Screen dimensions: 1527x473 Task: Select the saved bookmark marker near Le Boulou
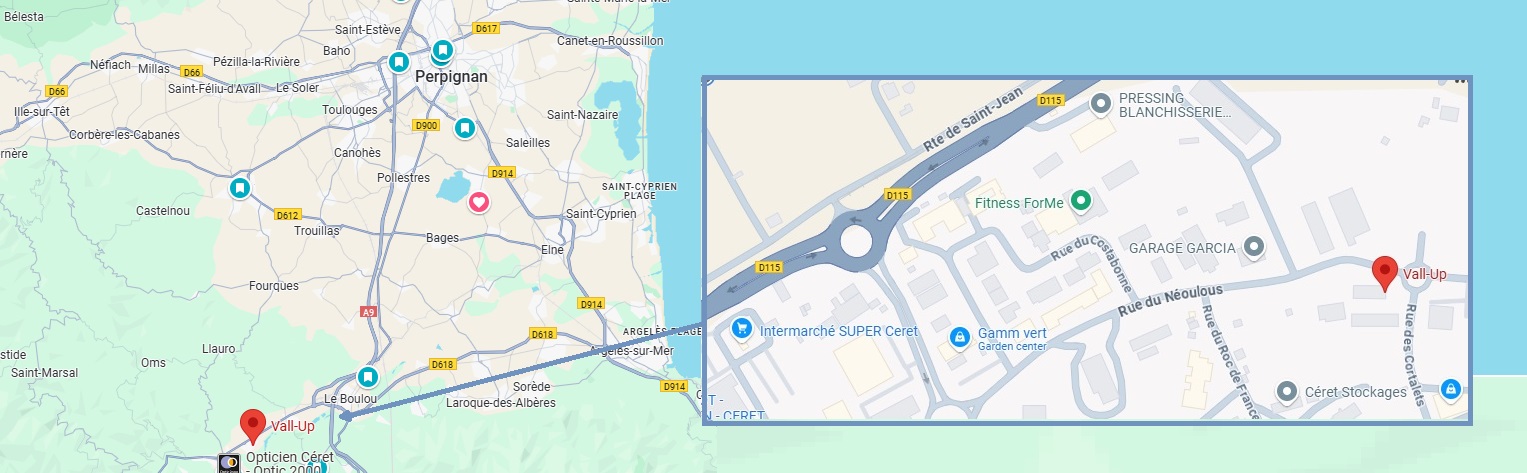point(368,378)
